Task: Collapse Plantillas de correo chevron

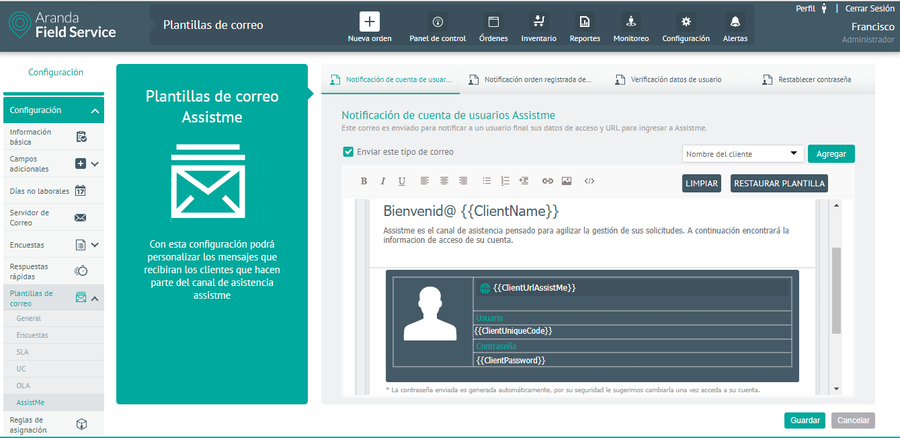Action: 95,299
